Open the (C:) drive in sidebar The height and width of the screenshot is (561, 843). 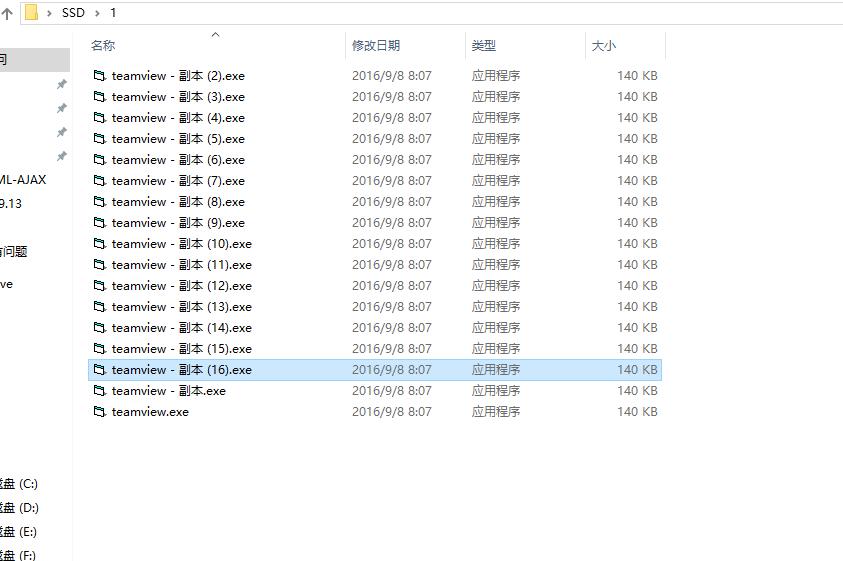click(x=19, y=484)
